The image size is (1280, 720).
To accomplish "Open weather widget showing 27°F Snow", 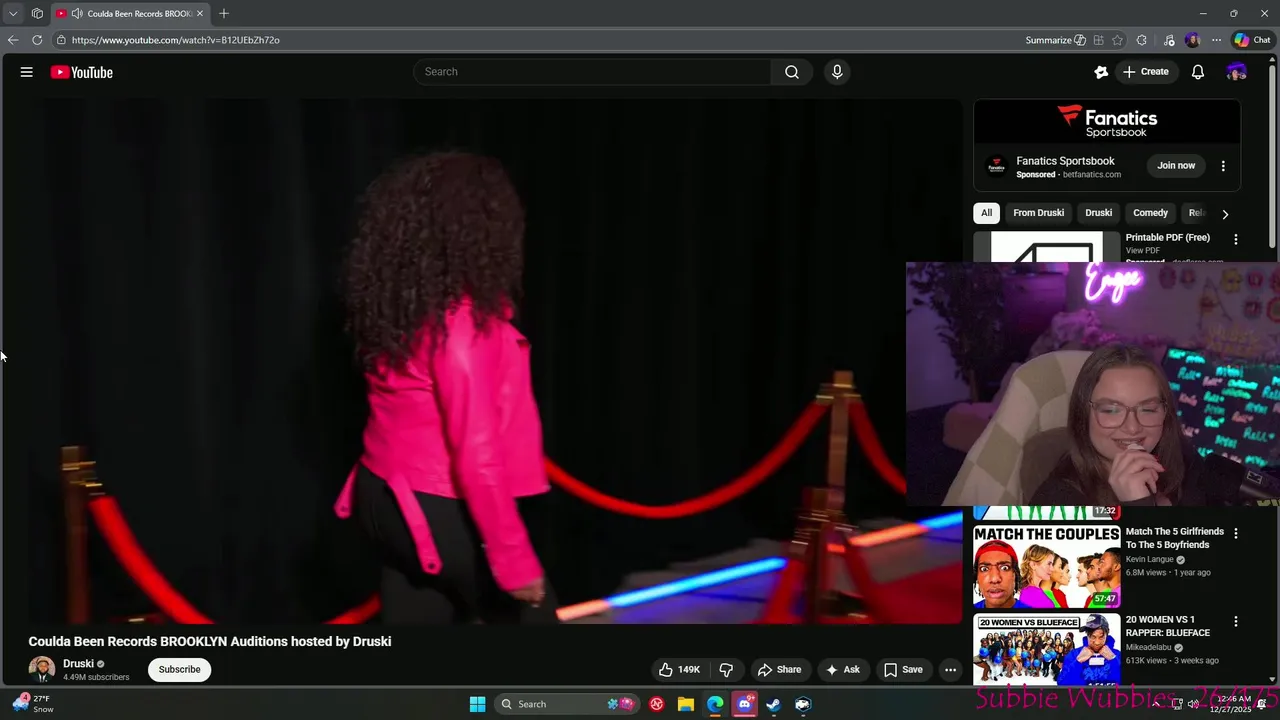I will pos(32,704).
